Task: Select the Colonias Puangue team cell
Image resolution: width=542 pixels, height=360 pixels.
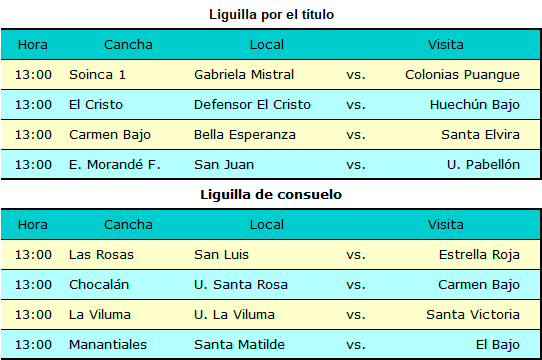Action: pos(462,75)
